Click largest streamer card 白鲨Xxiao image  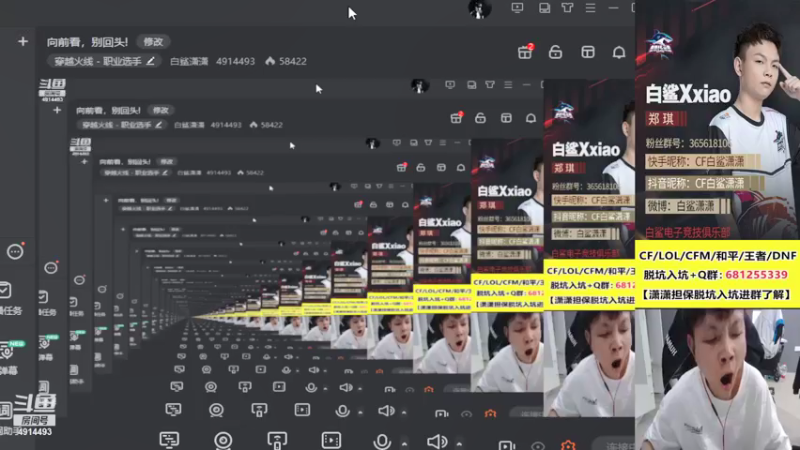pos(717,120)
